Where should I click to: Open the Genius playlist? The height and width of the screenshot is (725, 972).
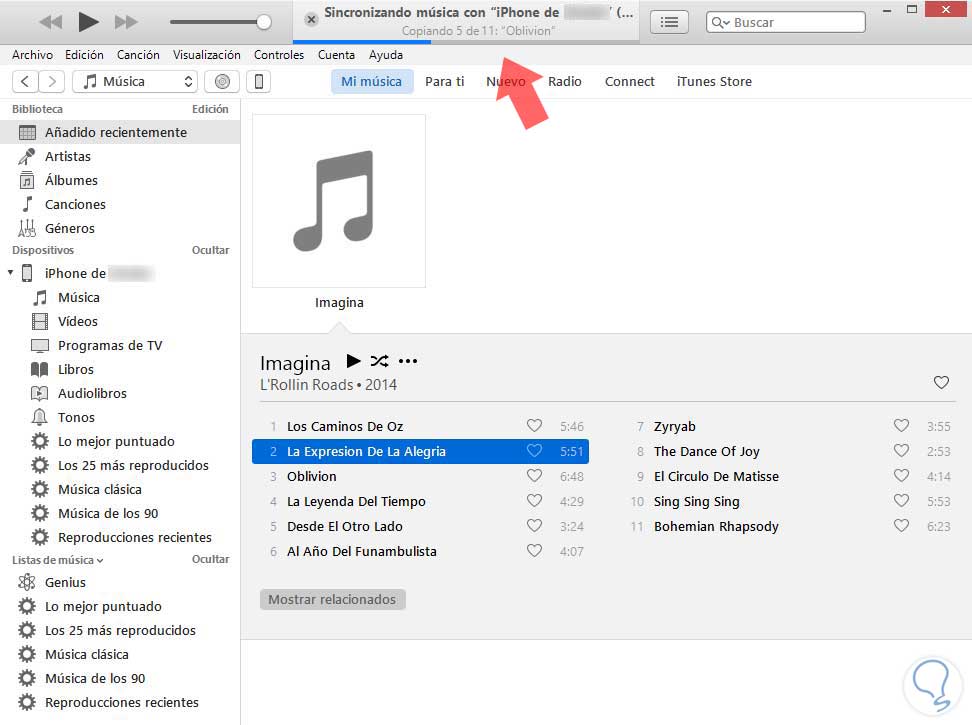(x=120, y=582)
